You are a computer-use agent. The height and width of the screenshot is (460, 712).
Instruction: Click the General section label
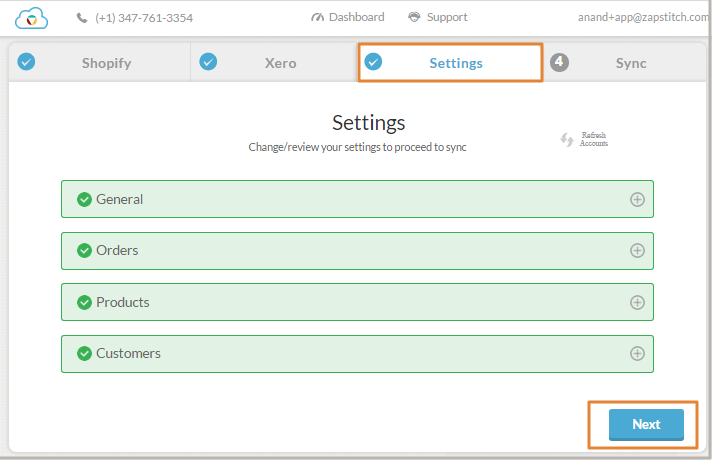click(x=119, y=199)
